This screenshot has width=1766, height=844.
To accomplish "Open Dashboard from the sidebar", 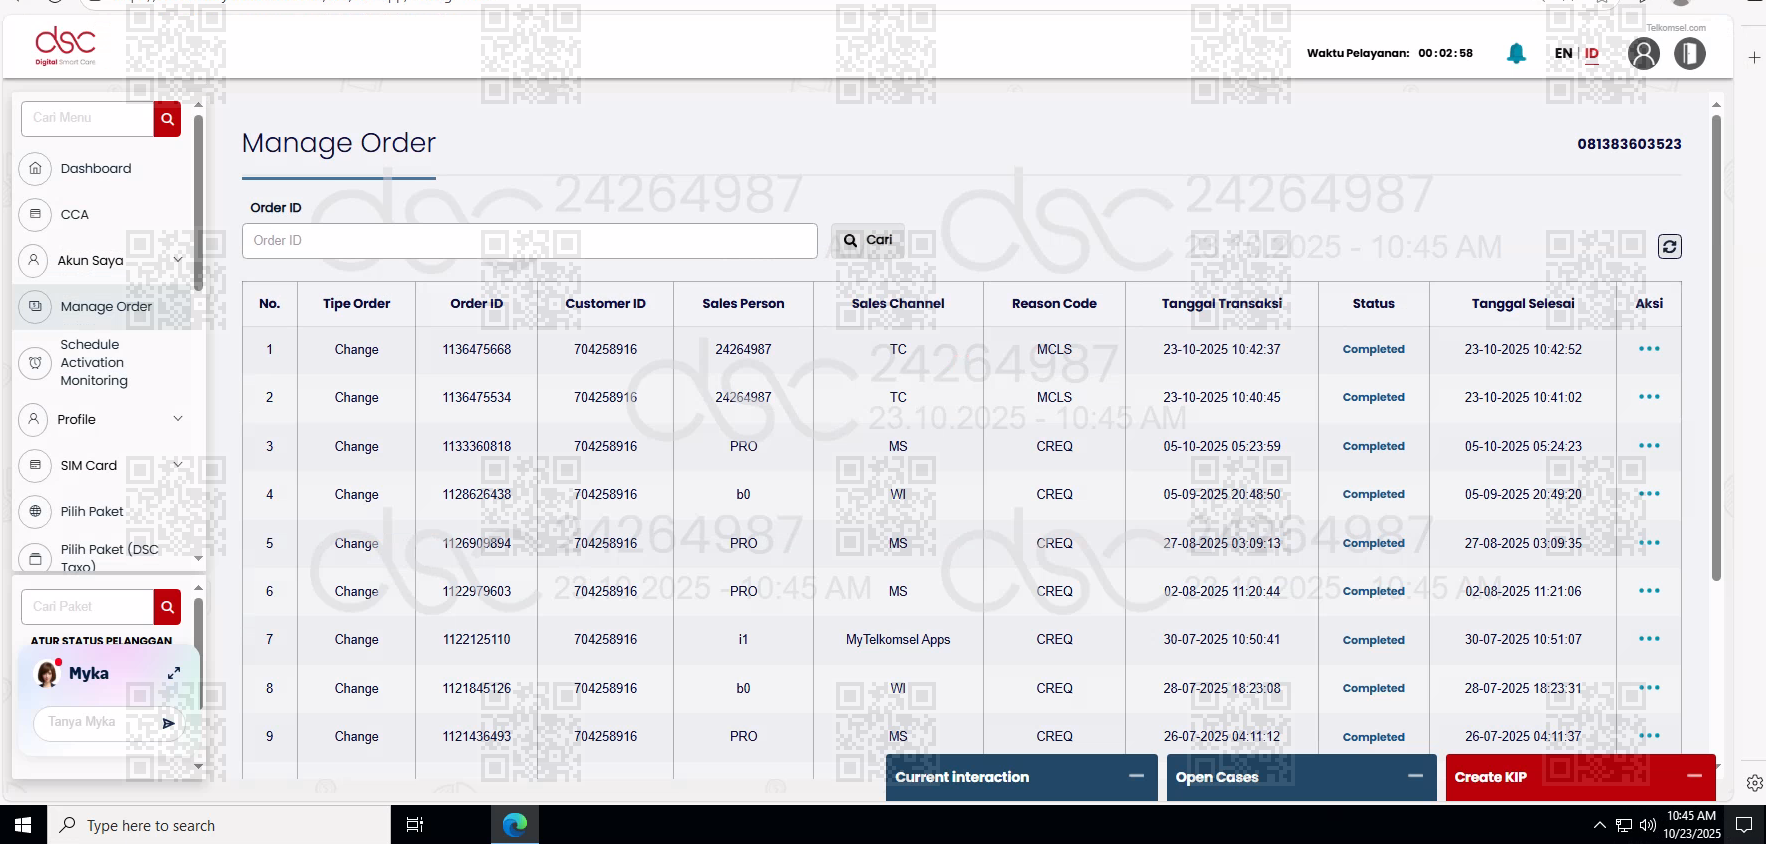I will pos(96,168).
